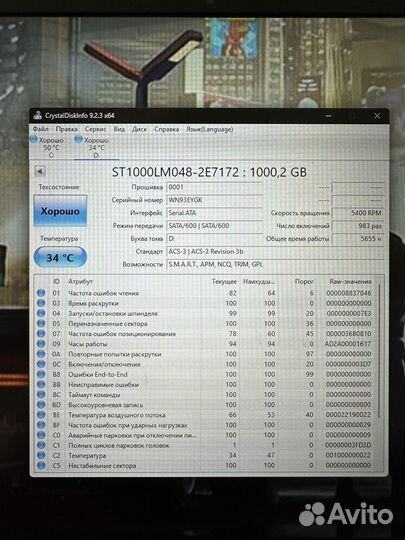Click the disk model title ST1000LM048-2E7172
This screenshot has width=405, height=540.
pyautogui.click(x=175, y=172)
